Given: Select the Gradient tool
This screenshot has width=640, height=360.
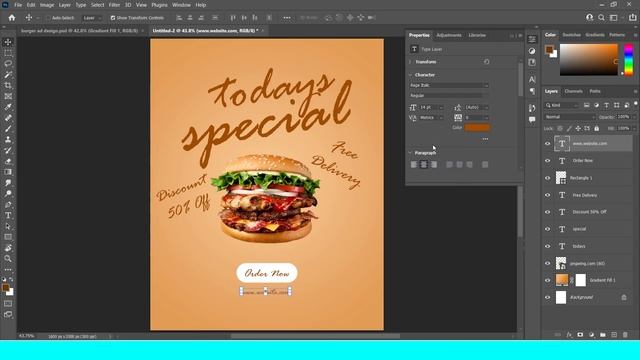Looking at the screenshot, I should (x=8, y=172).
